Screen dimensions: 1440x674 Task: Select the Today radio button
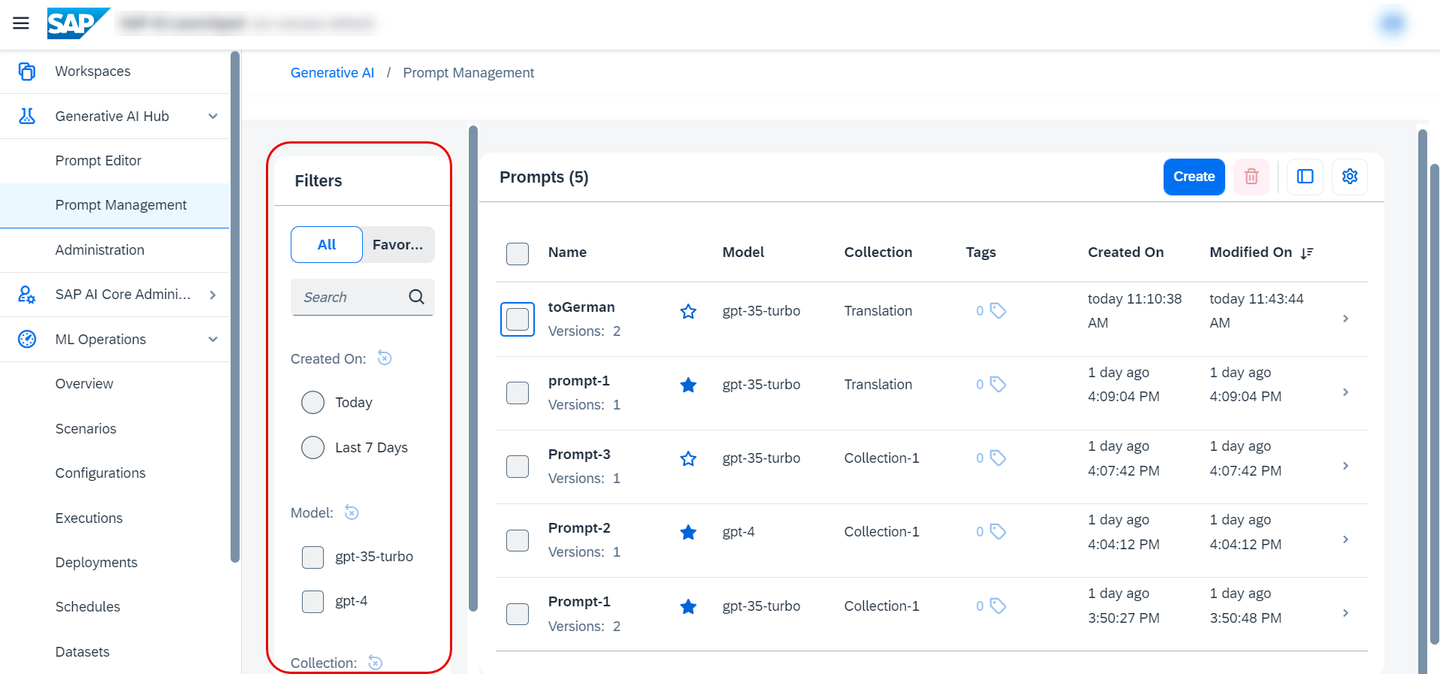tap(313, 402)
